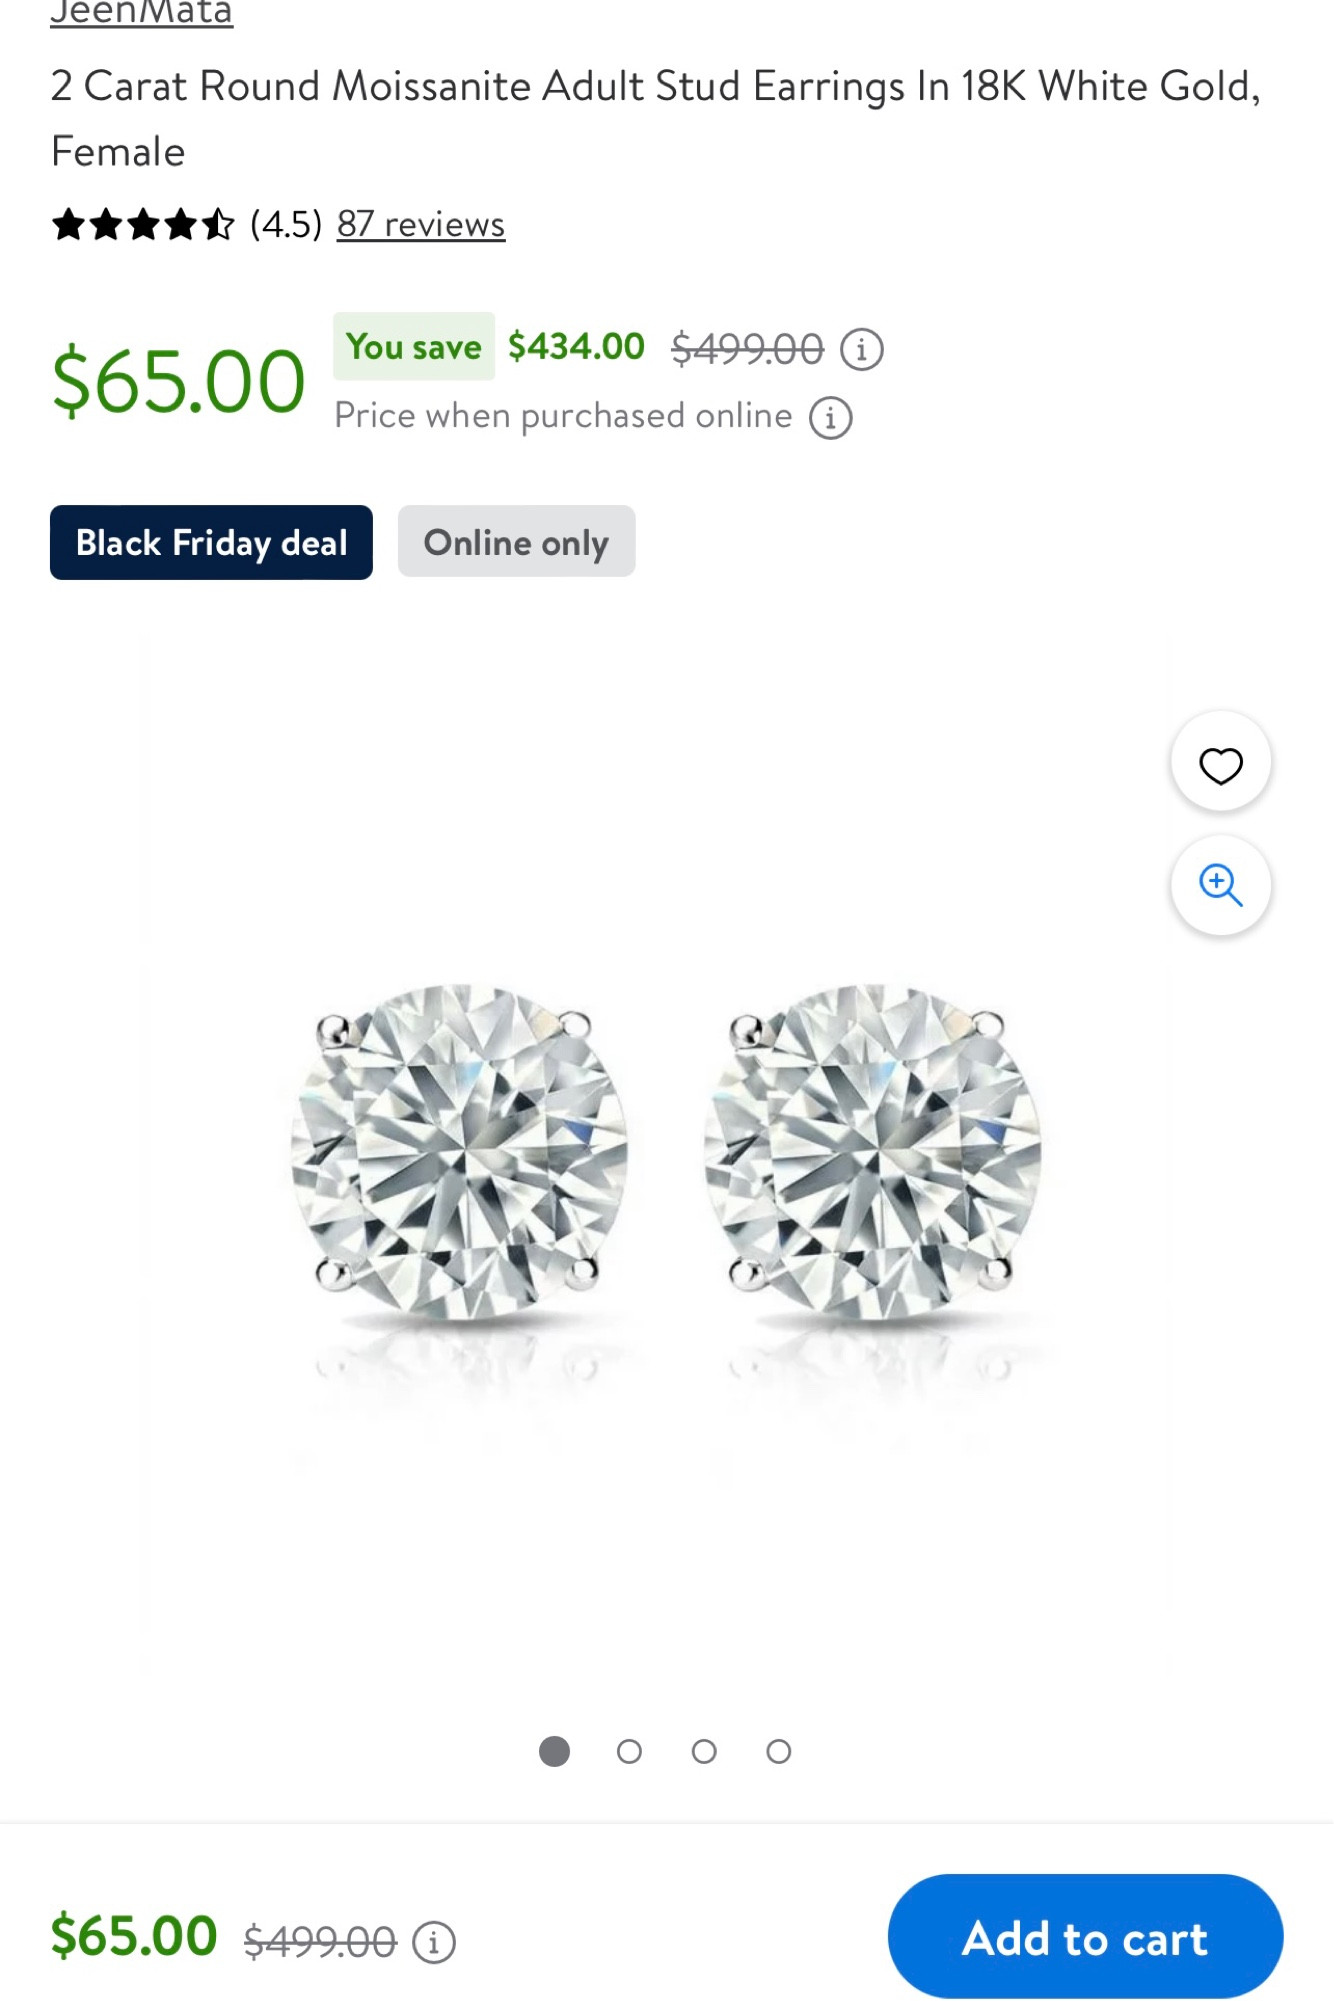The width and height of the screenshot is (1334, 2001).
Task: Click the Online only badge
Action: [x=516, y=543]
